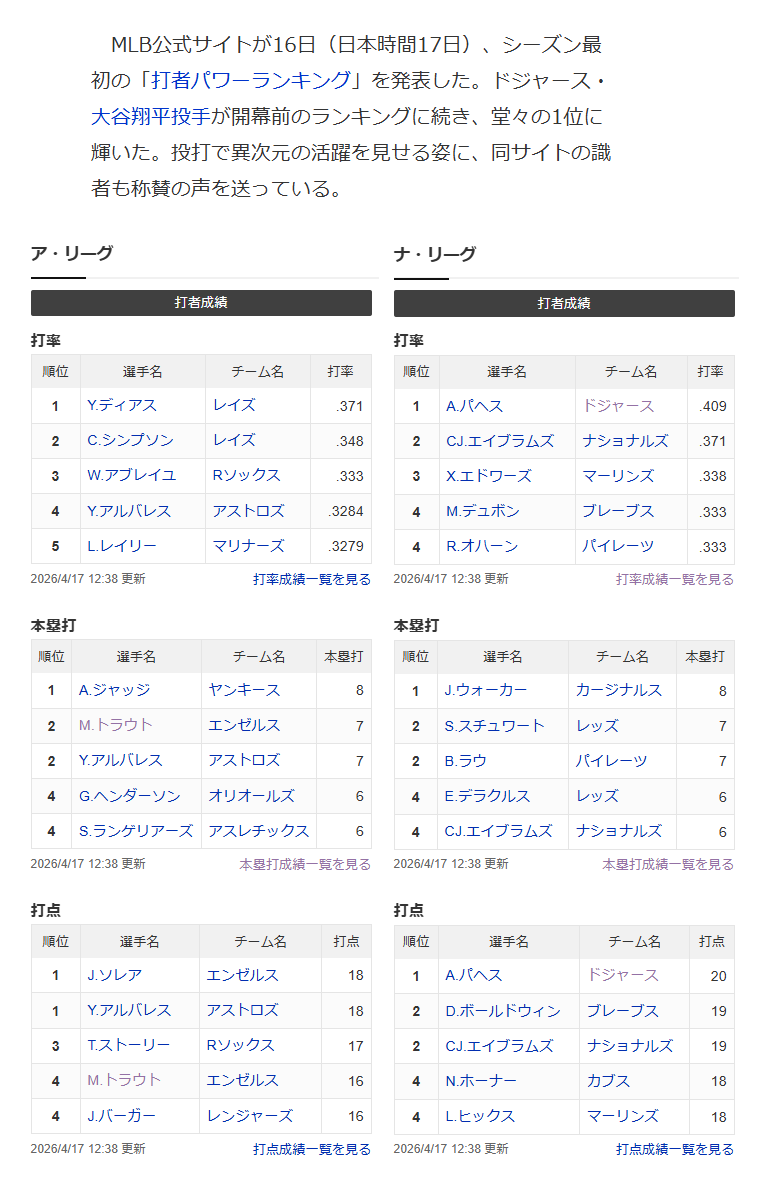Open S.ランゲリアーズ player link
The width and height of the screenshot is (765, 1186).
coord(136,831)
